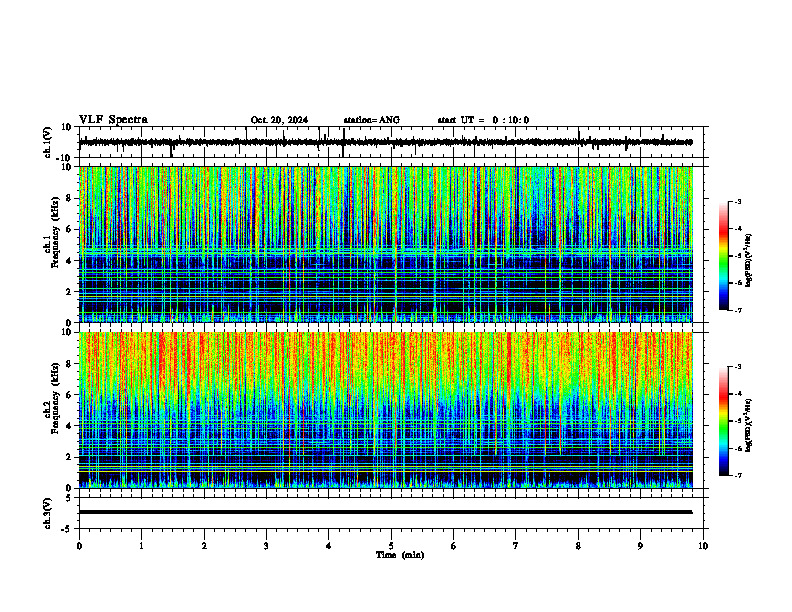Click the time axis tick label "7"
The height and width of the screenshot is (612, 792).
516,546
